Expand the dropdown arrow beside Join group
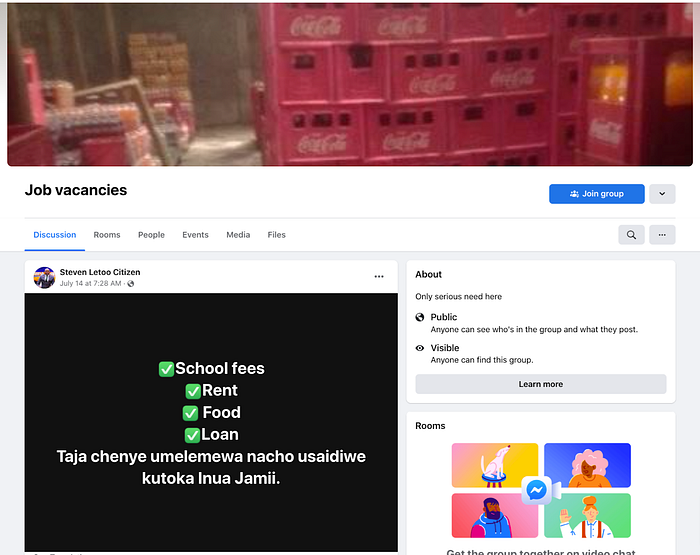Screen dimensions: 700x555 click(x=662, y=194)
